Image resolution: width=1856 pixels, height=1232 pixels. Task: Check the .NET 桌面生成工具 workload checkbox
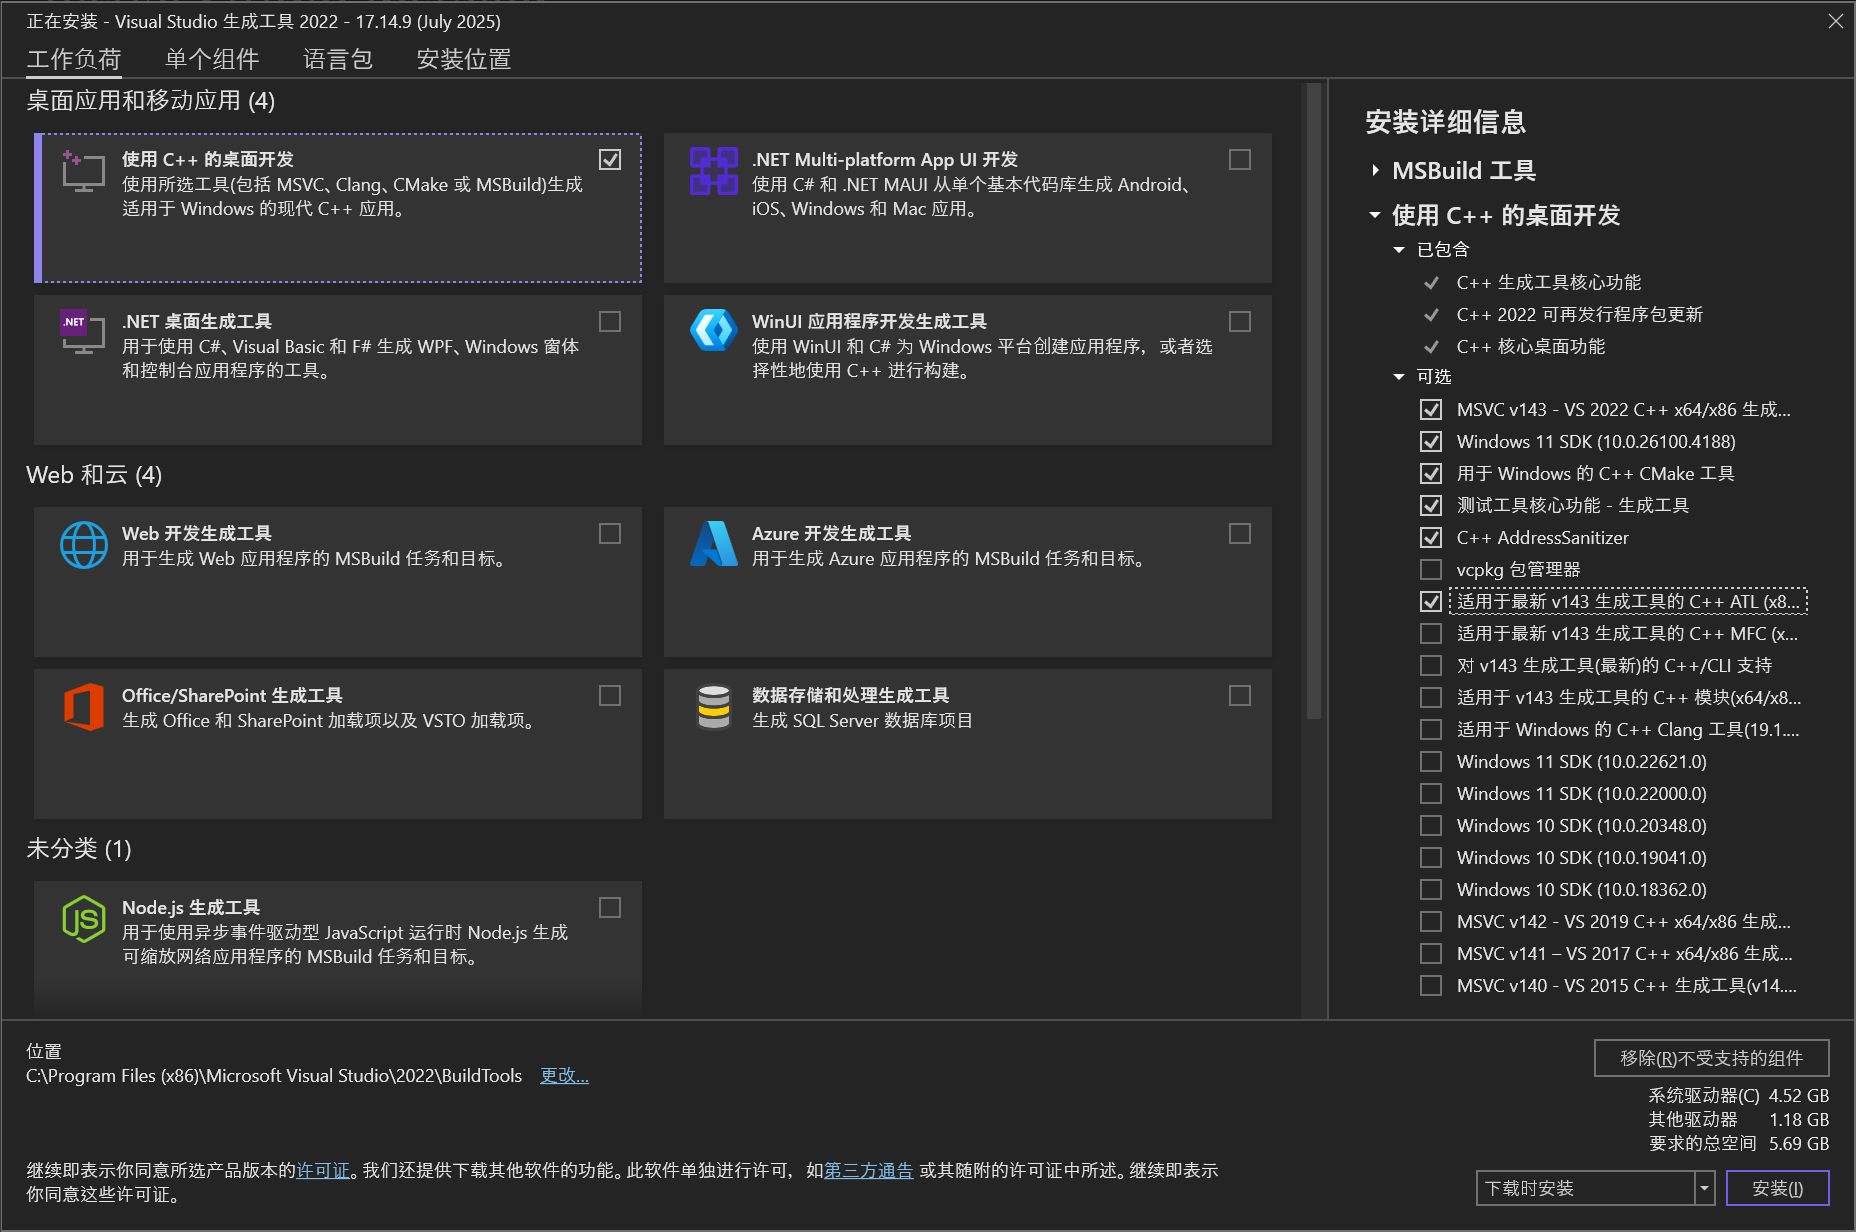[x=610, y=322]
